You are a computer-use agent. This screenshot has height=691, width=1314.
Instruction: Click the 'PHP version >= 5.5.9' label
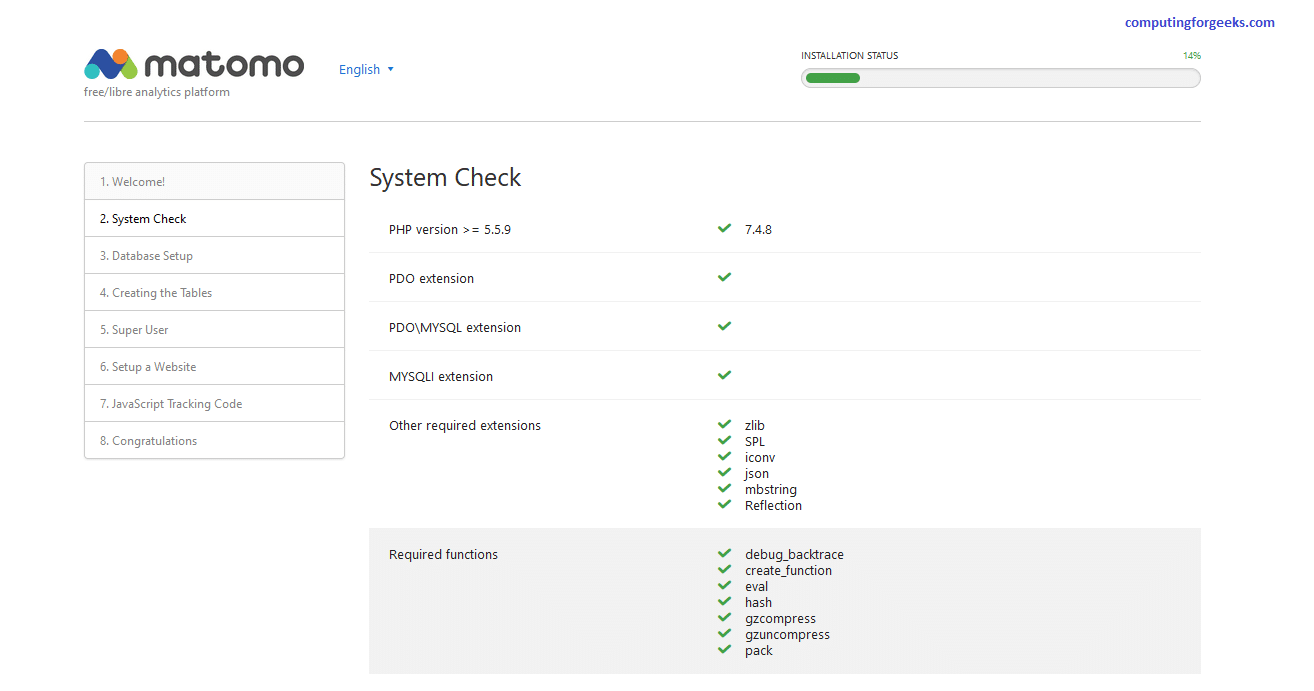pos(450,229)
